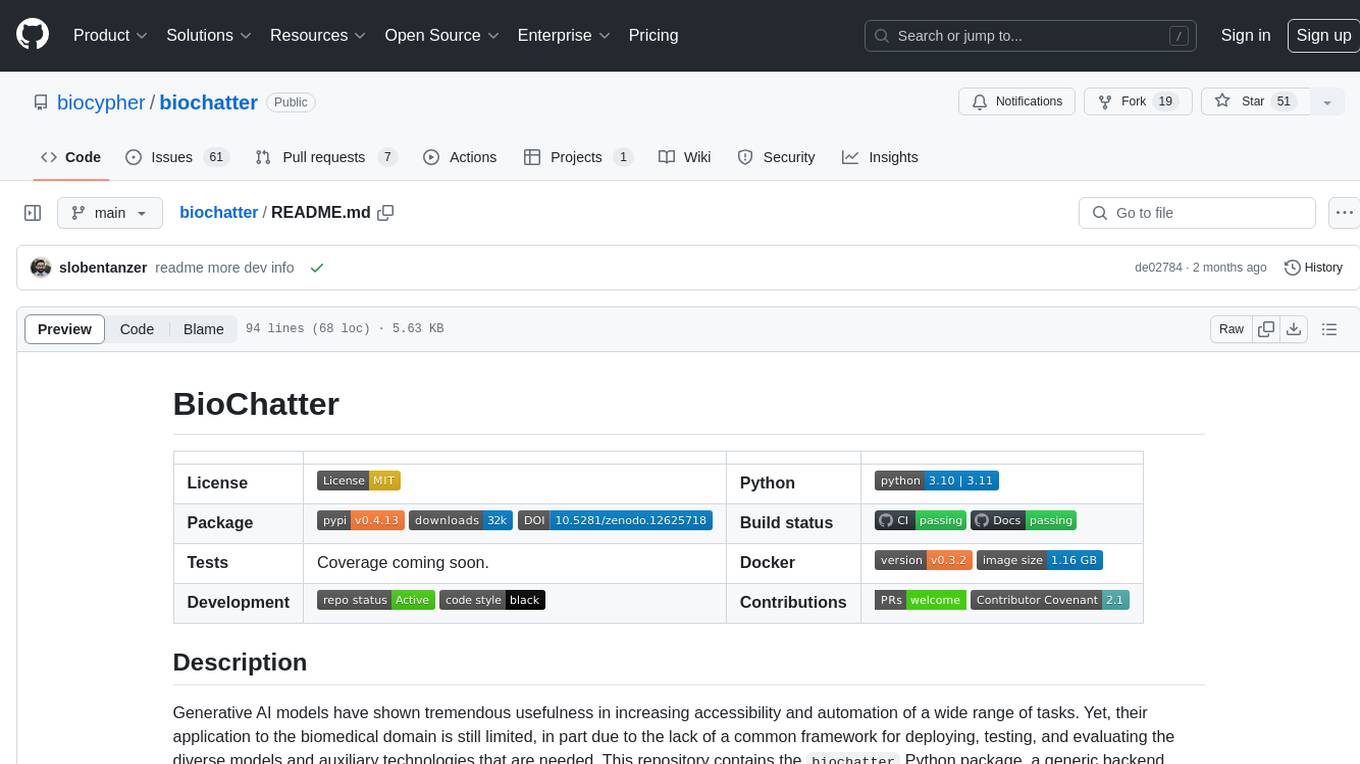The height and width of the screenshot is (764, 1360).
Task: Click the Notifications bell button
Action: coord(1017,102)
